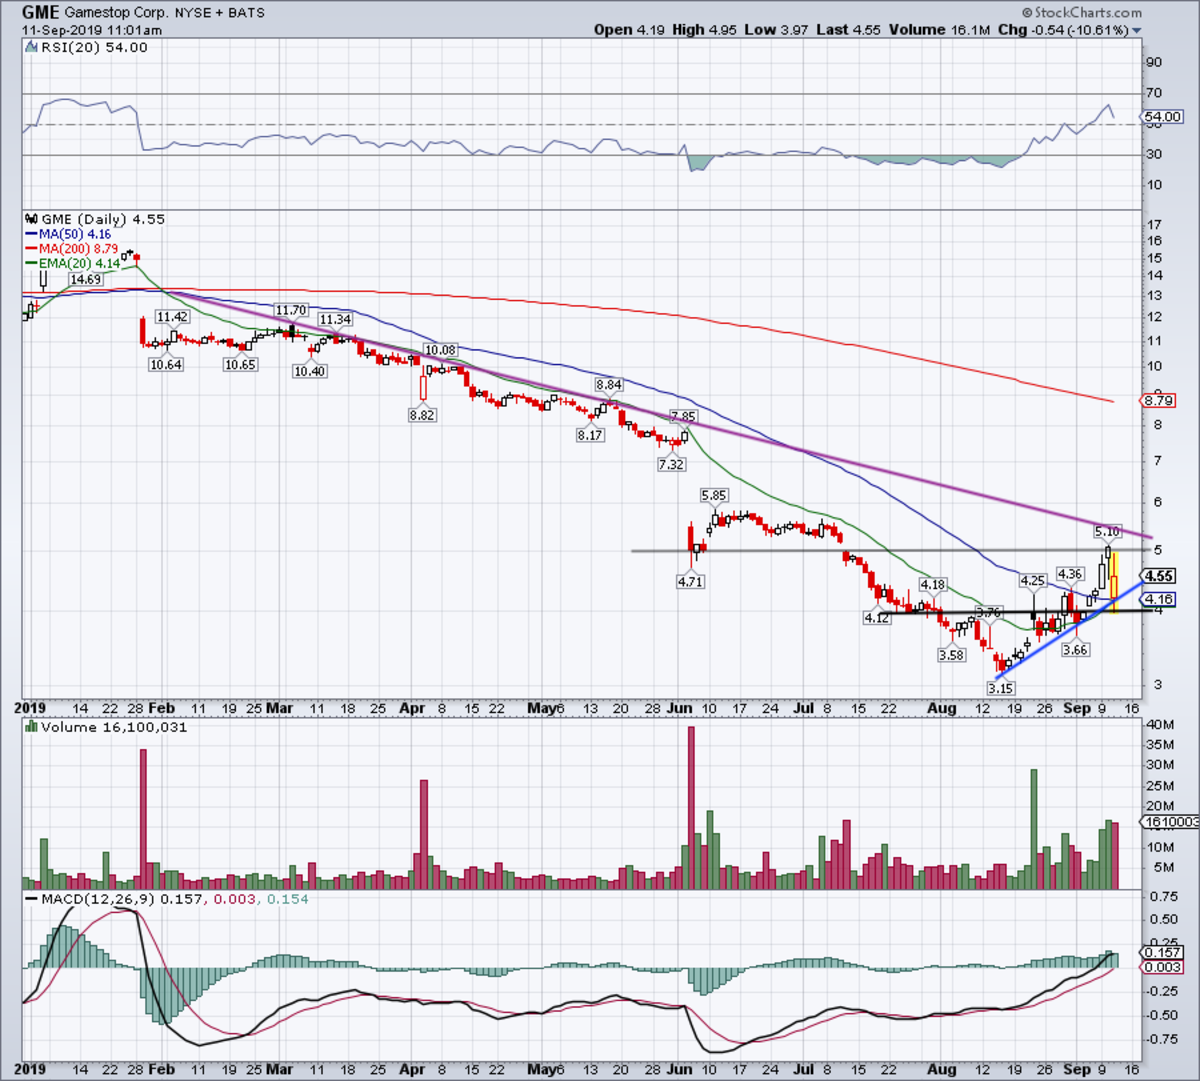Image resolution: width=1200 pixels, height=1081 pixels.
Task: Click the 7.85 price annotation
Action: [x=683, y=417]
